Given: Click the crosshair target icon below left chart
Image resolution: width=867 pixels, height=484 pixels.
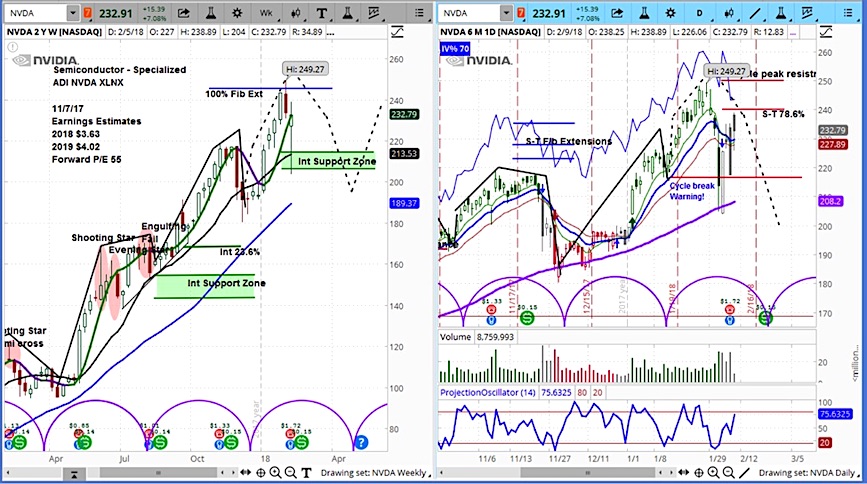Looking at the screenshot, I should click(x=260, y=472).
